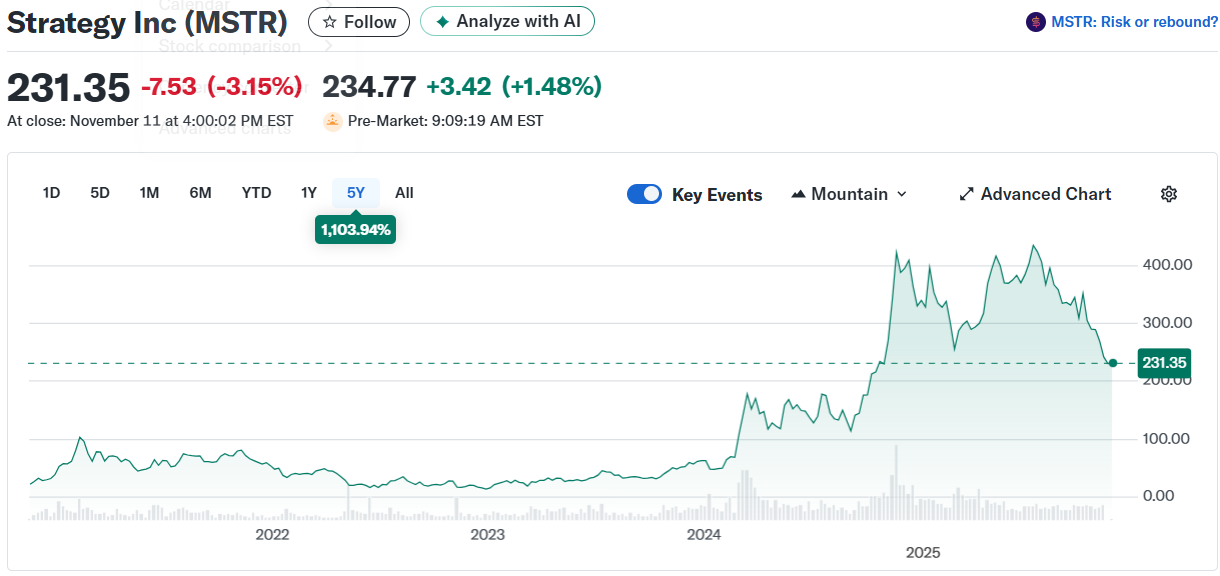Click the star icon in Follow button
This screenshot has width=1220, height=576.
329,22
